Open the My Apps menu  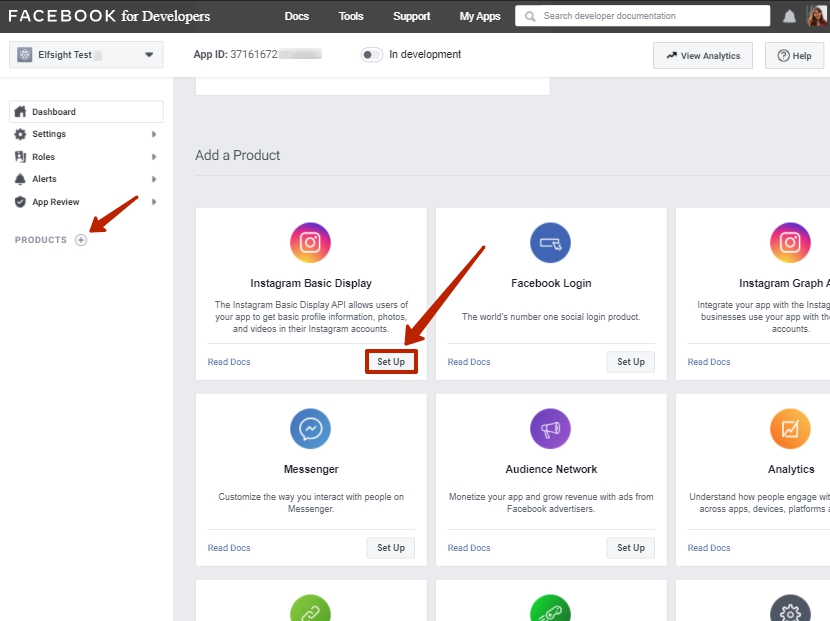[480, 17]
